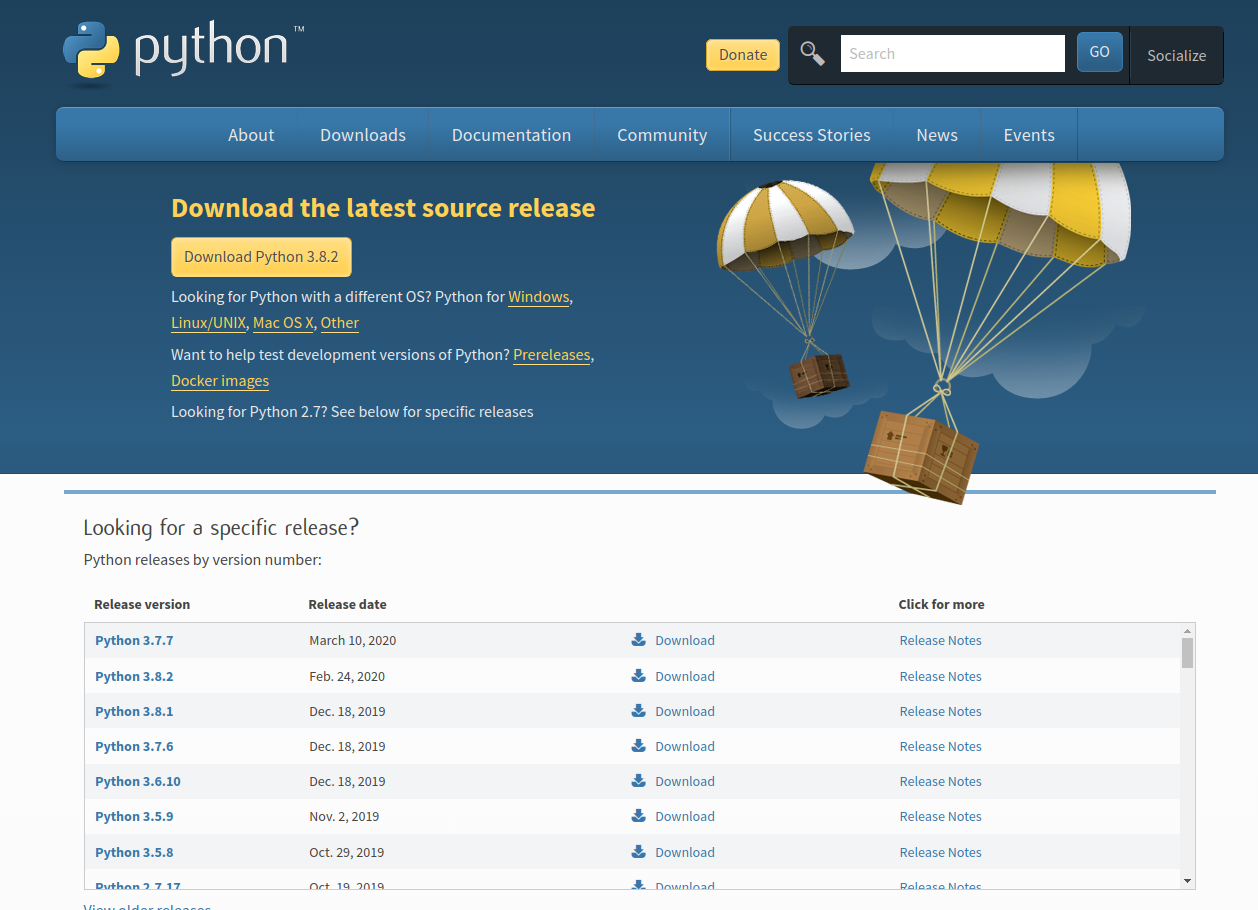Click the releases list scrollbar thumb
Screen dimensions: 1258x910
pos(1187,653)
